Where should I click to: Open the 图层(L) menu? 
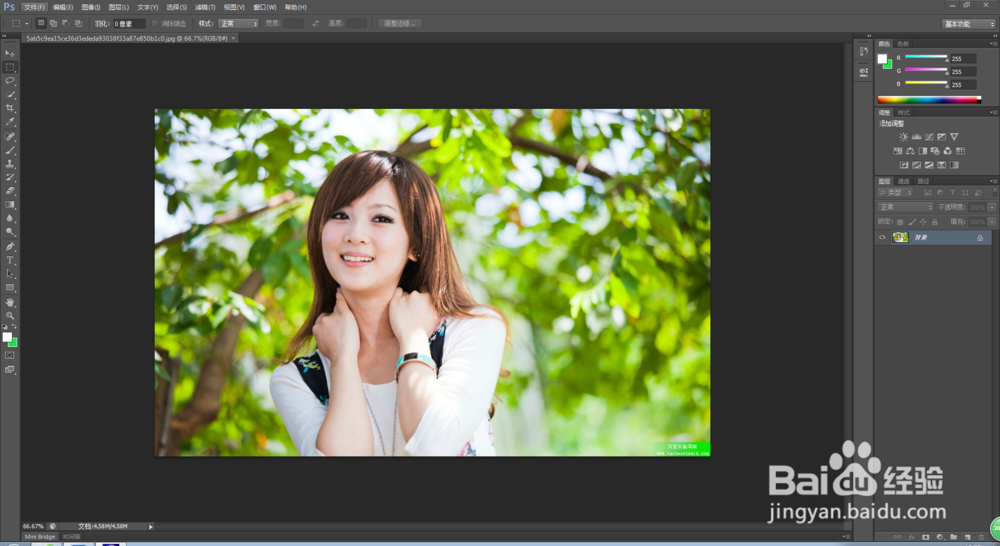119,7
